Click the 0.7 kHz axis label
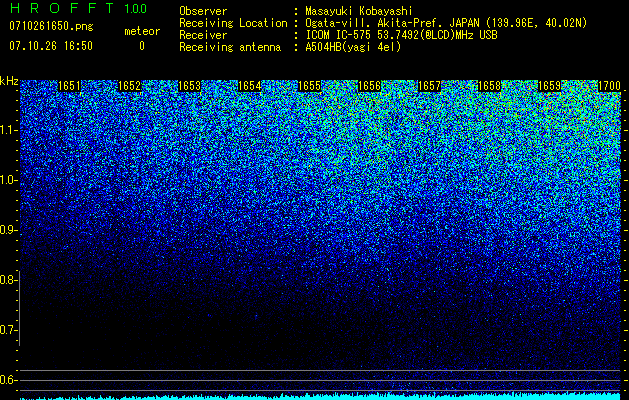This screenshot has height=400, width=629. (8, 330)
